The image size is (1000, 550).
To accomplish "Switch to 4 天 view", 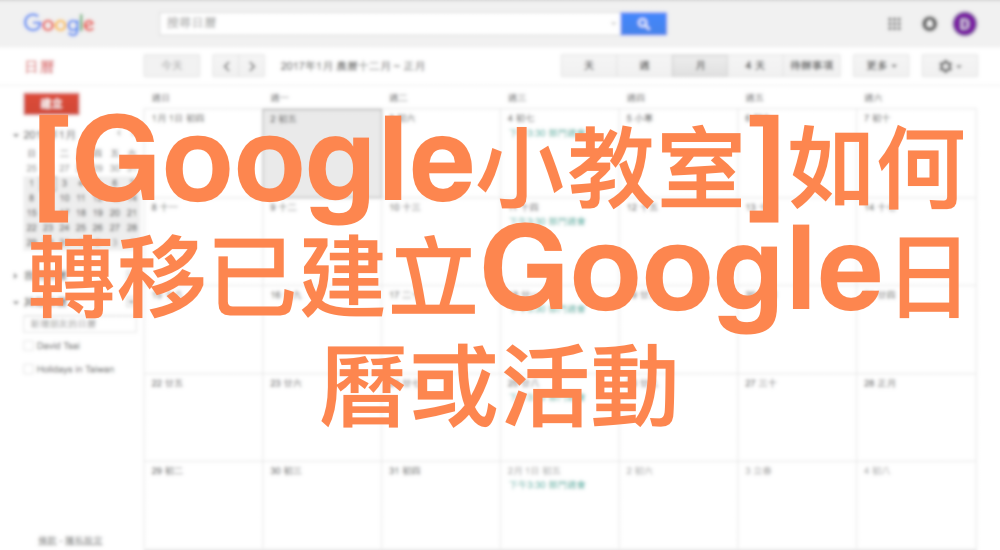I will pyautogui.click(x=755, y=66).
